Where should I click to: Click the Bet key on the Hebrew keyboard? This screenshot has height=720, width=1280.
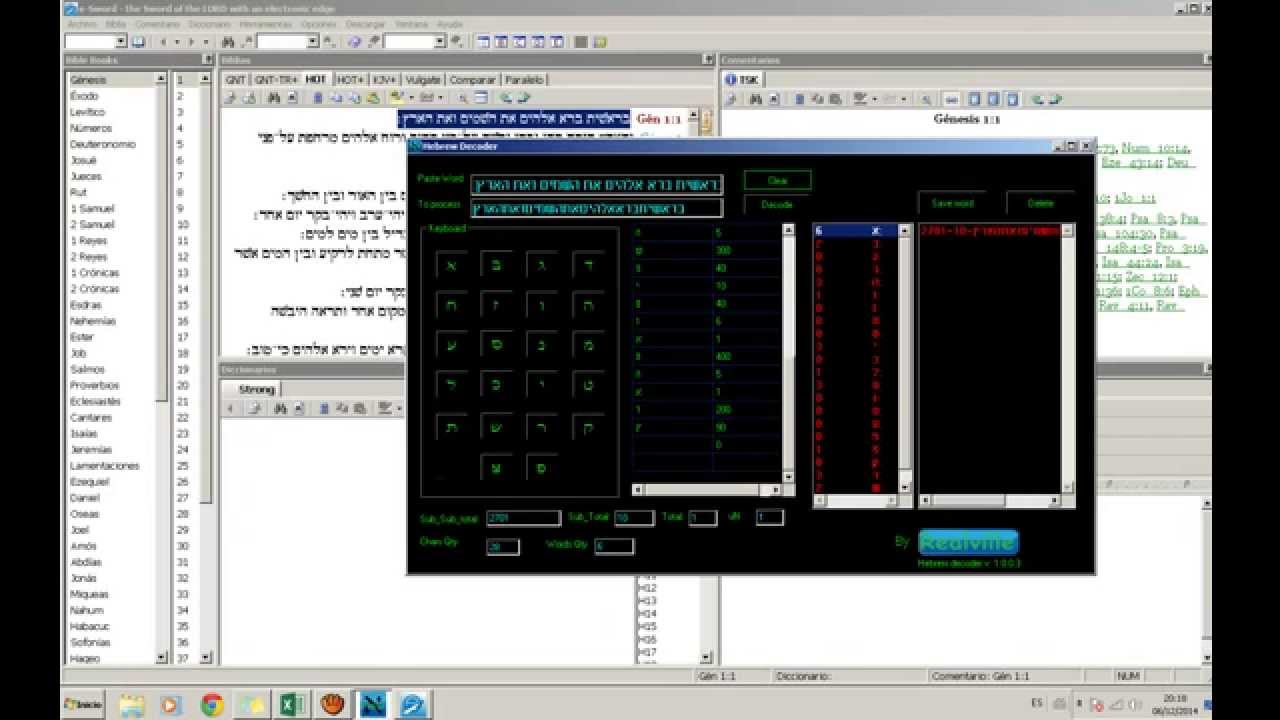coord(497,265)
